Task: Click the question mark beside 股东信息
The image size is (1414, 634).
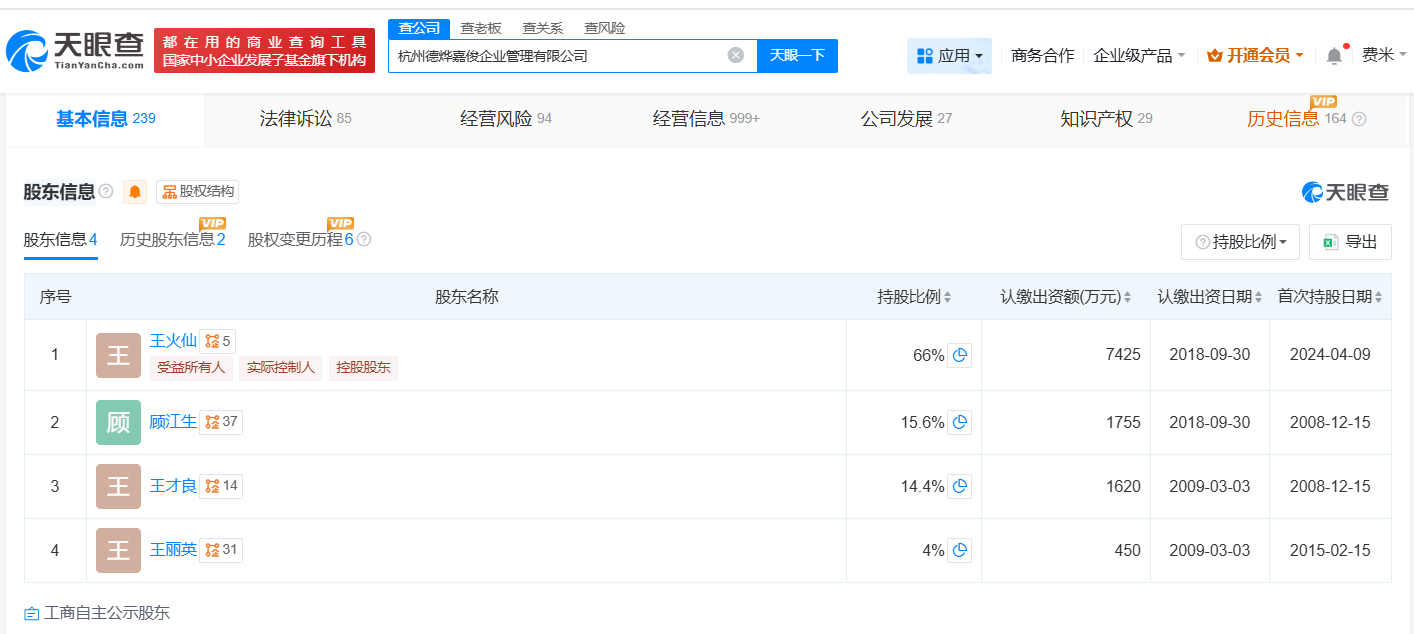Action: coord(105,191)
